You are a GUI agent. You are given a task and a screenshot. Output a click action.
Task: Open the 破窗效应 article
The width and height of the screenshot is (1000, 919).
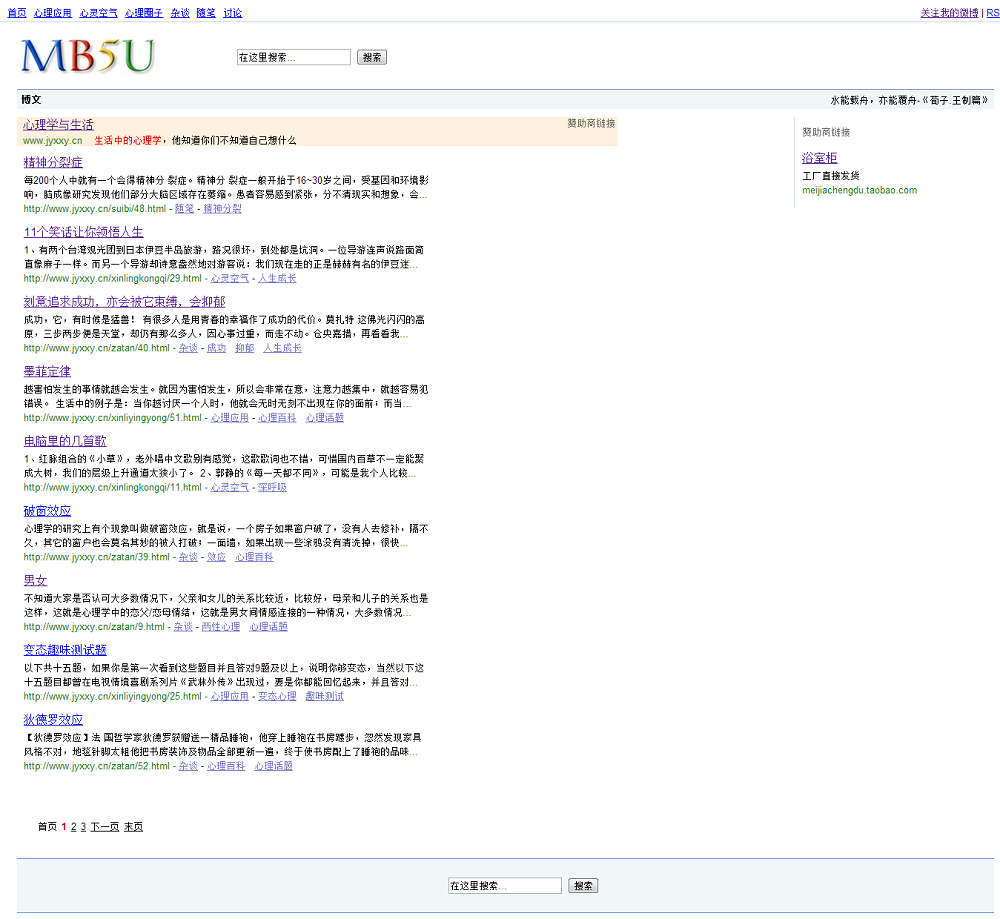tap(47, 511)
